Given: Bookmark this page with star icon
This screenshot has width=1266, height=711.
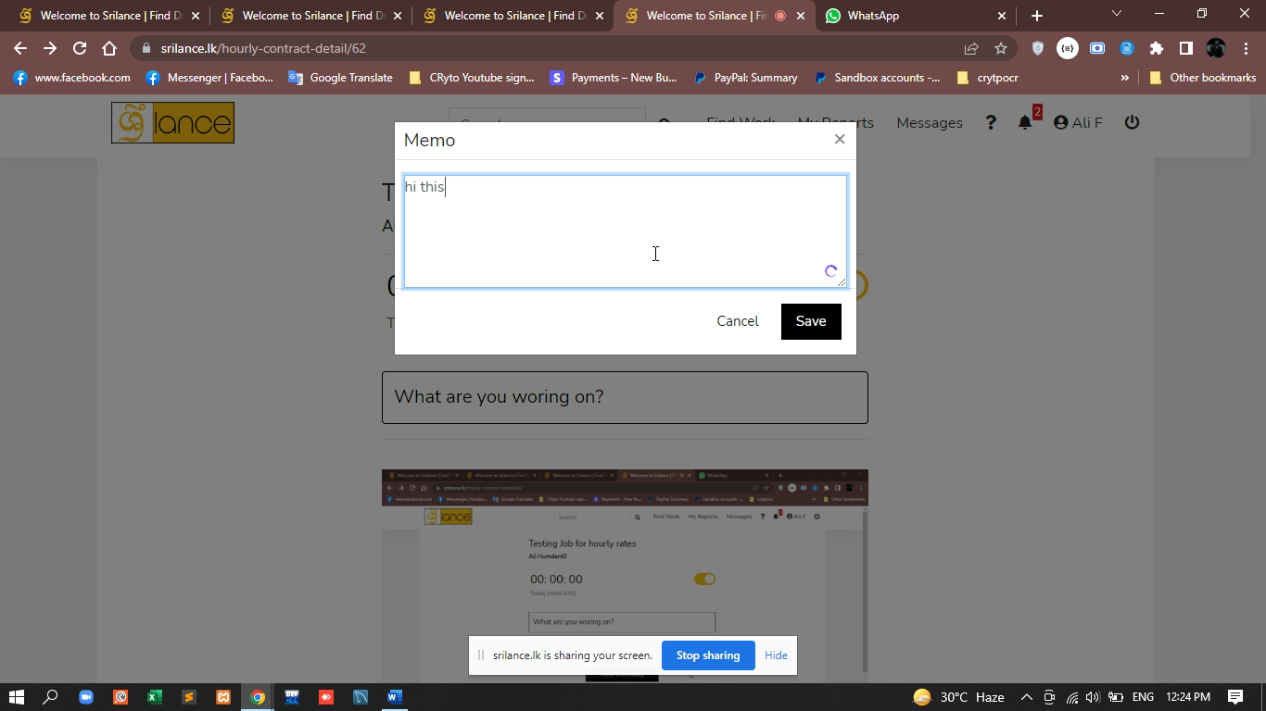Looking at the screenshot, I should pyautogui.click(x=1001, y=48).
